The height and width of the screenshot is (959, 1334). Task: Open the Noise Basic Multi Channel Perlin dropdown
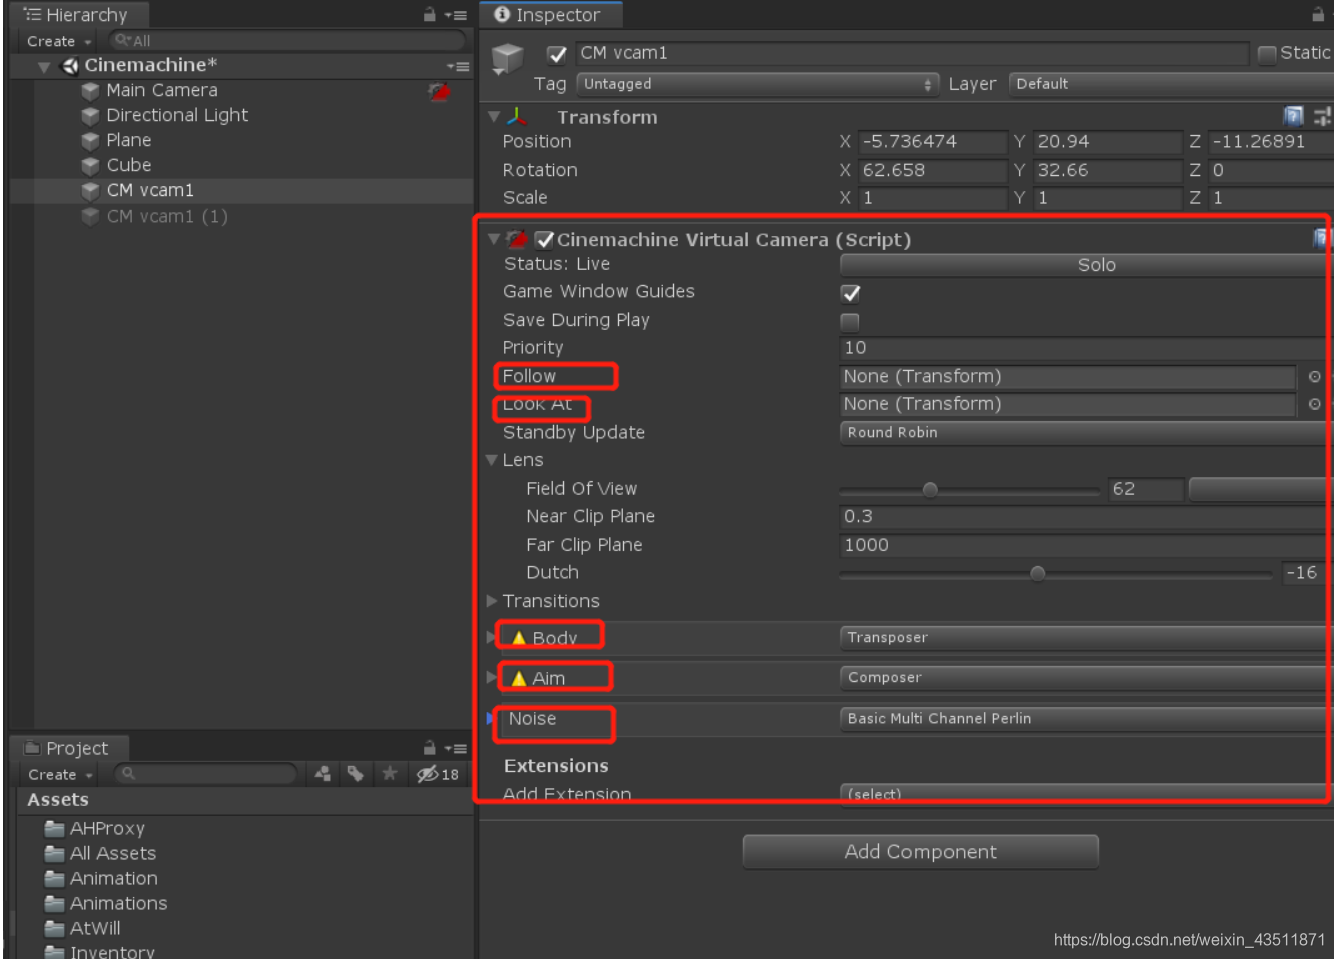coord(1086,719)
